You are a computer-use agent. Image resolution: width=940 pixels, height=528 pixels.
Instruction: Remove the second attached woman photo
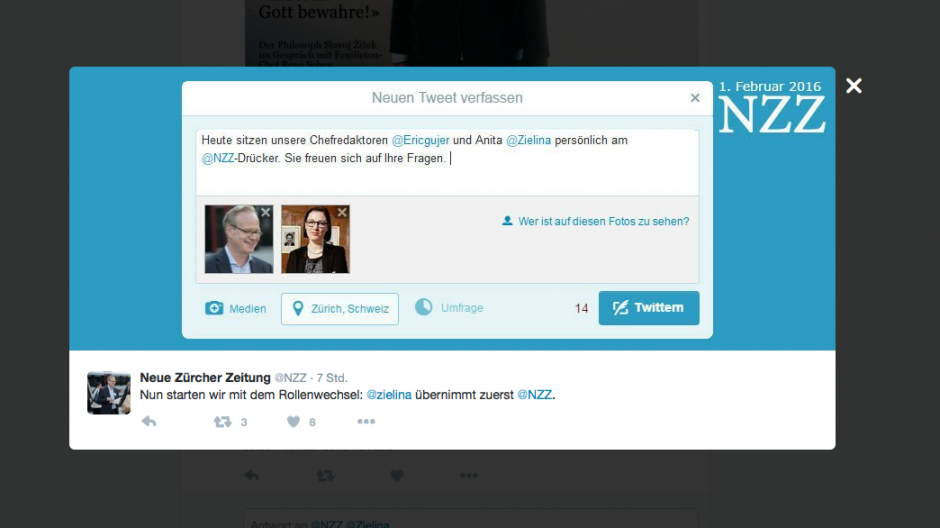pos(342,212)
